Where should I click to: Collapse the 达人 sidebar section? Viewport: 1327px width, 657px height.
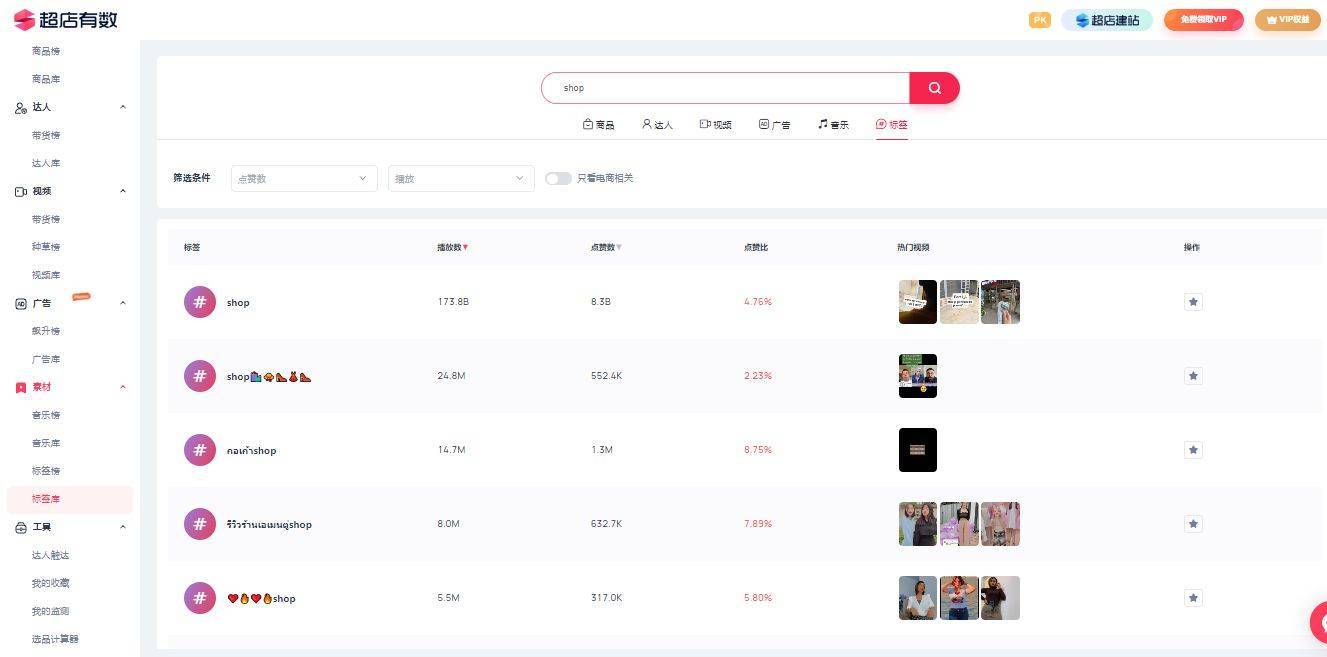click(122, 106)
